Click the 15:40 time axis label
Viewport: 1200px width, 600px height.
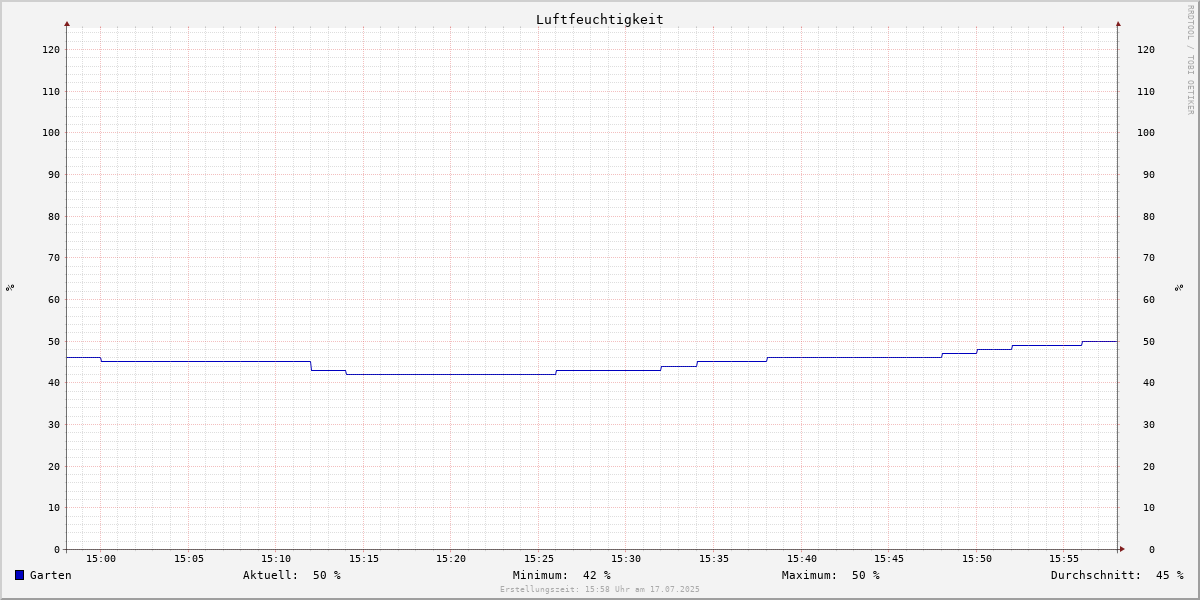click(x=802, y=559)
